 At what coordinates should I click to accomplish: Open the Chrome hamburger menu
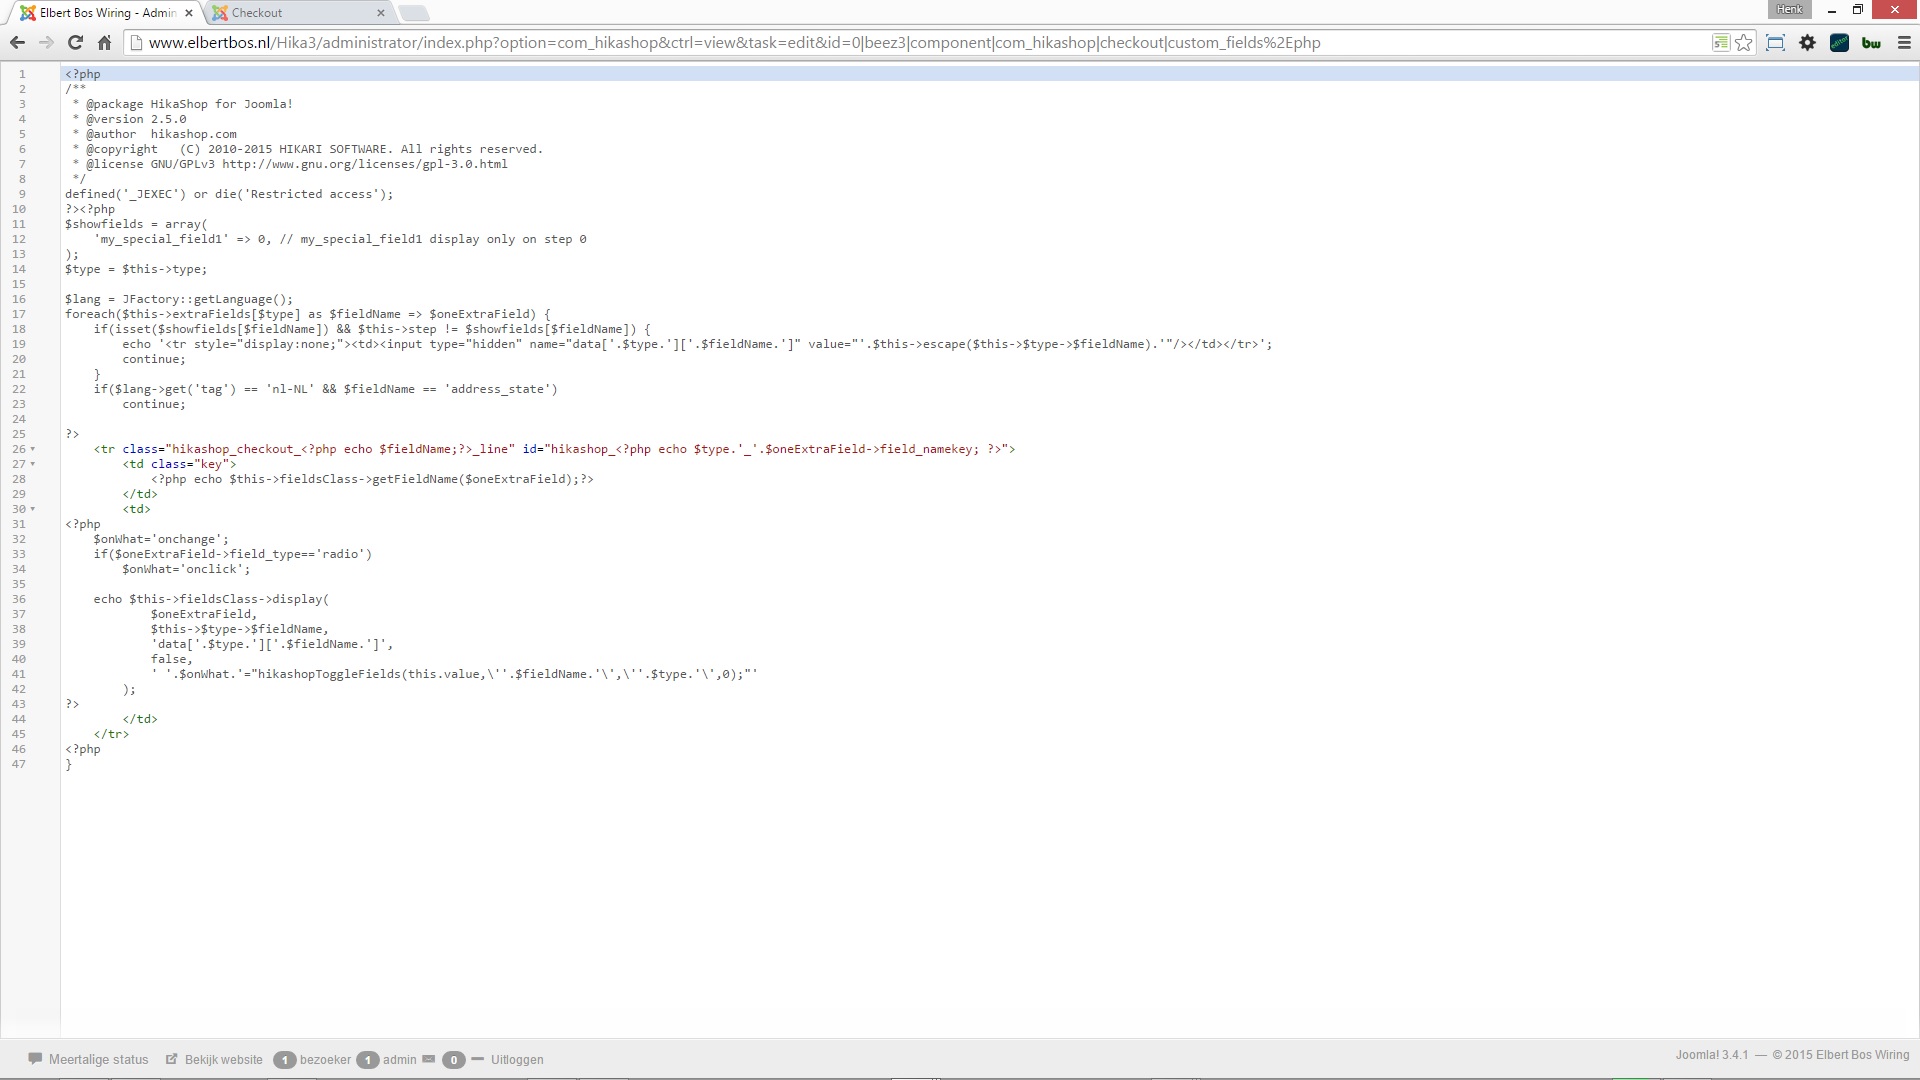(x=1904, y=42)
